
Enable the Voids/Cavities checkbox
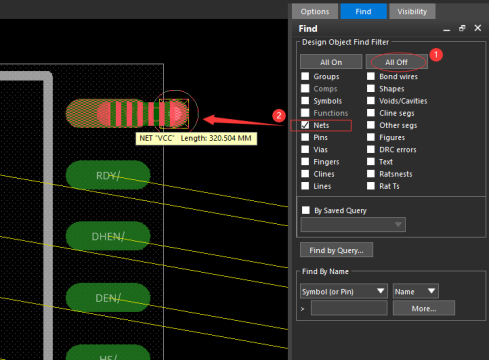(x=371, y=101)
